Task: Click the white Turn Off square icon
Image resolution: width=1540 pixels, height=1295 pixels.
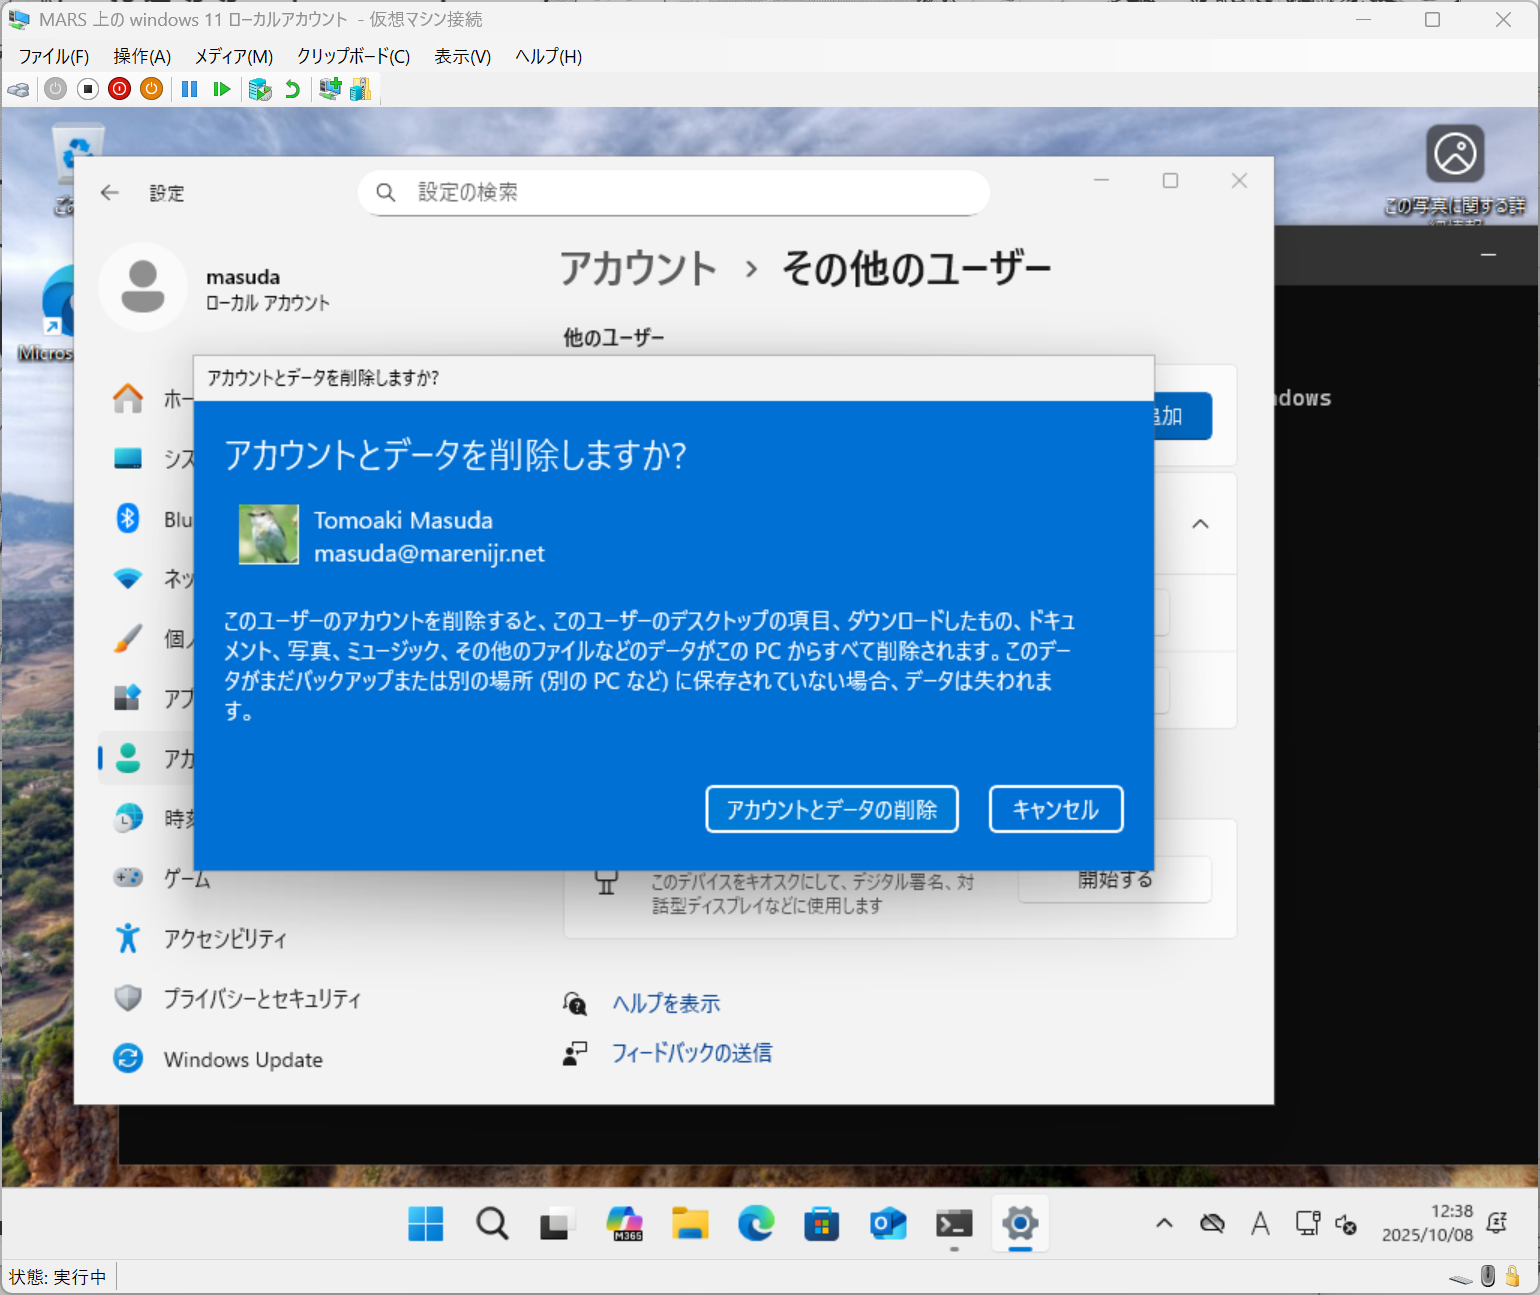Action: tap(88, 89)
